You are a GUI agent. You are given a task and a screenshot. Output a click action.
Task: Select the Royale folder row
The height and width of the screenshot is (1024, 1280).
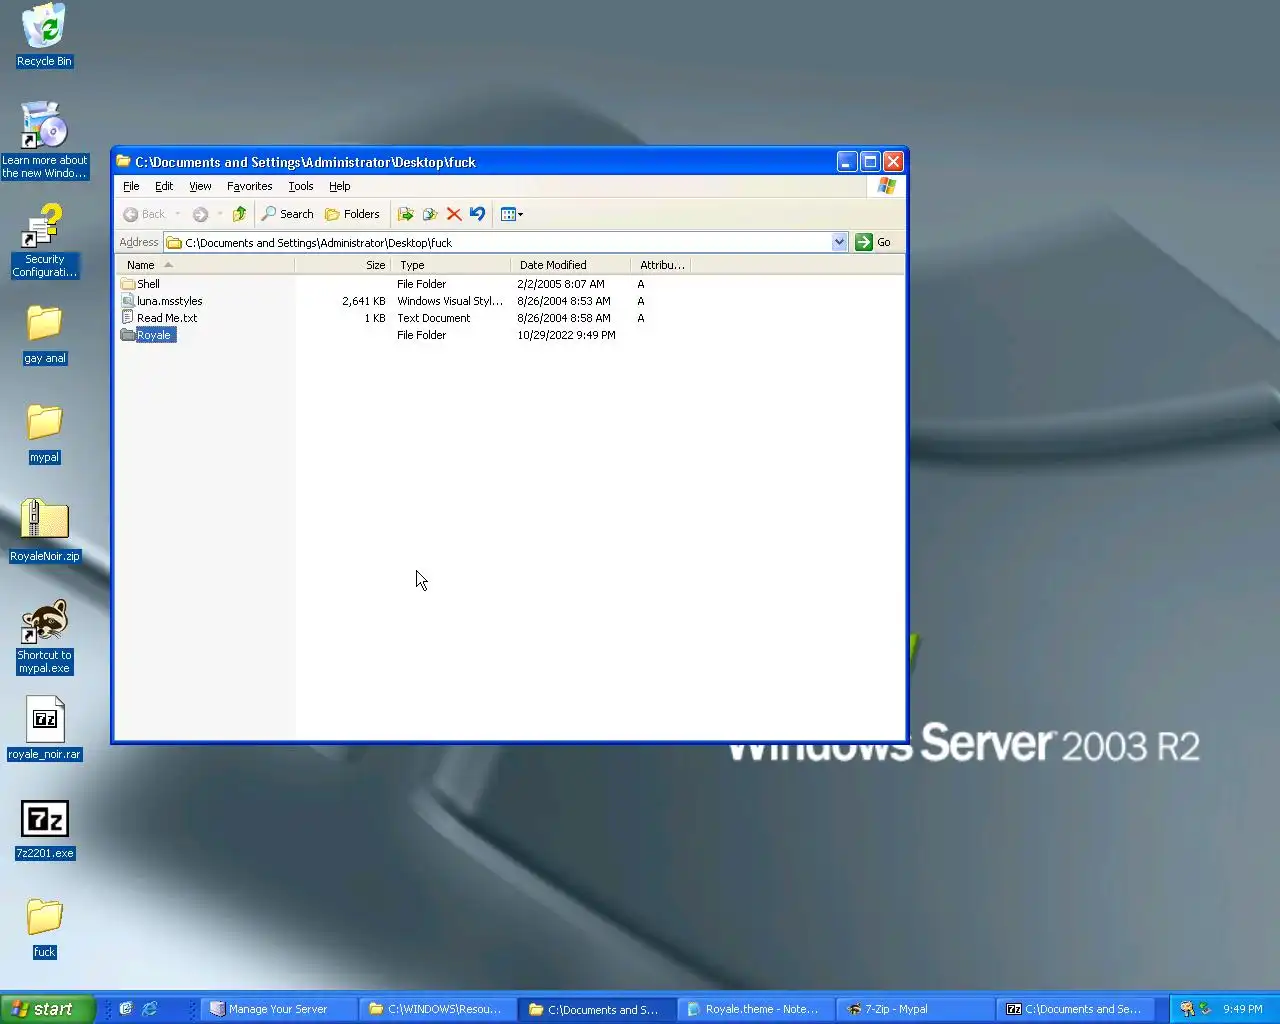coord(148,335)
